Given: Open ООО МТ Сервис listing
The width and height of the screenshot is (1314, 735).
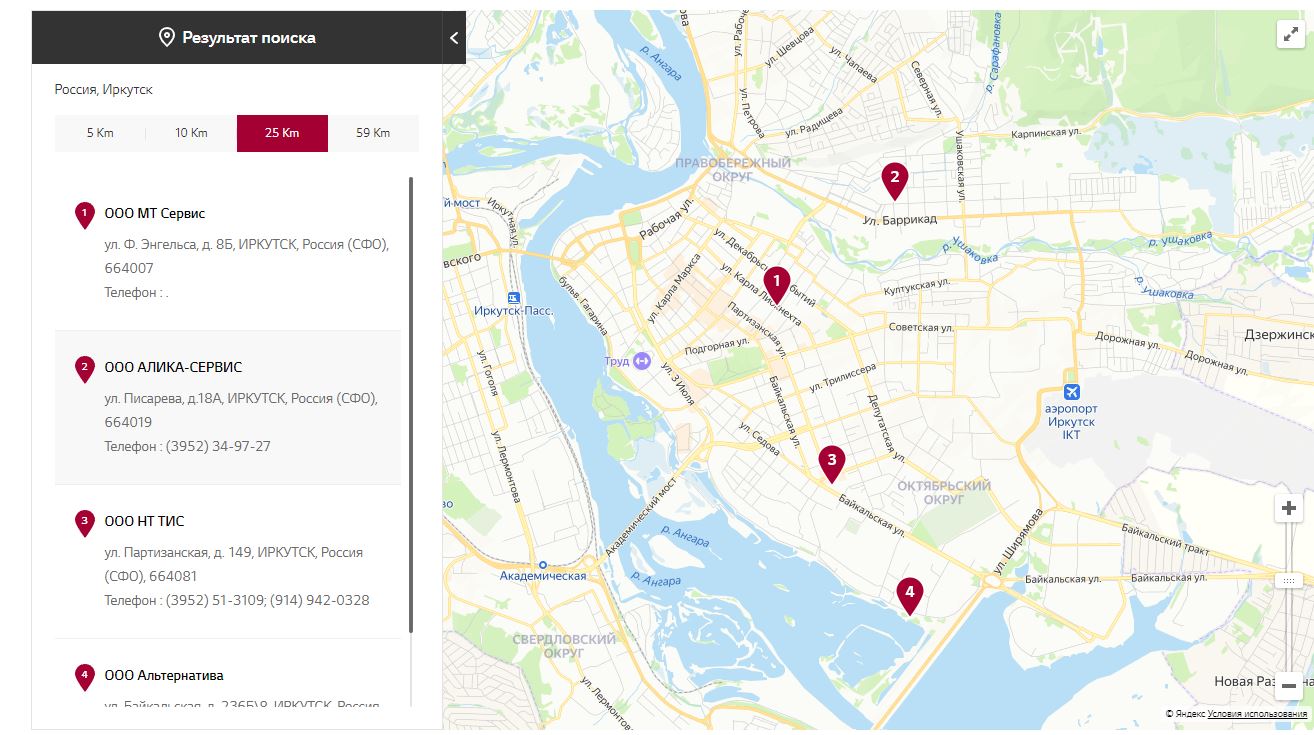Looking at the screenshot, I should pyautogui.click(x=155, y=214).
